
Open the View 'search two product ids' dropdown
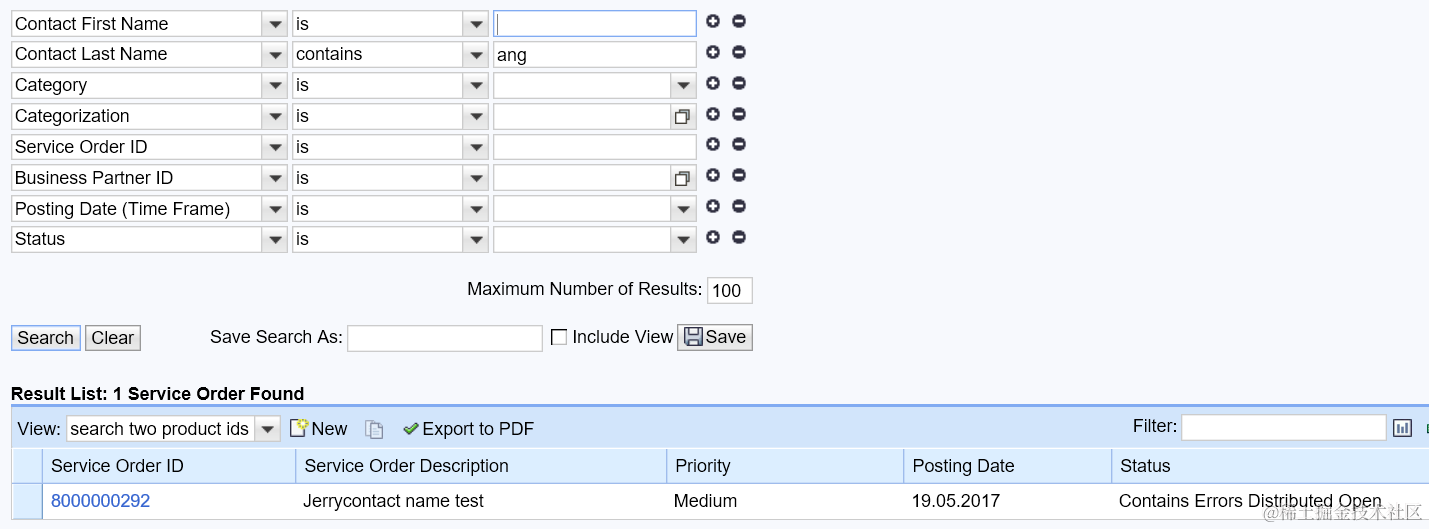tap(267, 429)
